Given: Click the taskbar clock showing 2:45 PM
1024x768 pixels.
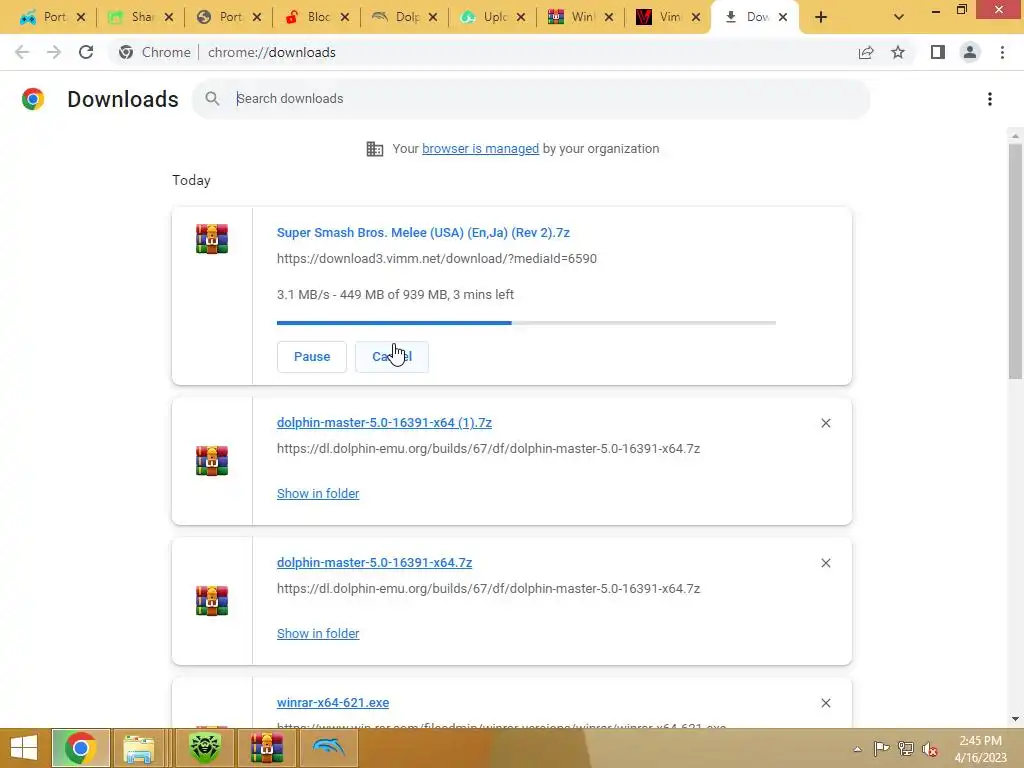Looking at the screenshot, I should (x=980, y=748).
